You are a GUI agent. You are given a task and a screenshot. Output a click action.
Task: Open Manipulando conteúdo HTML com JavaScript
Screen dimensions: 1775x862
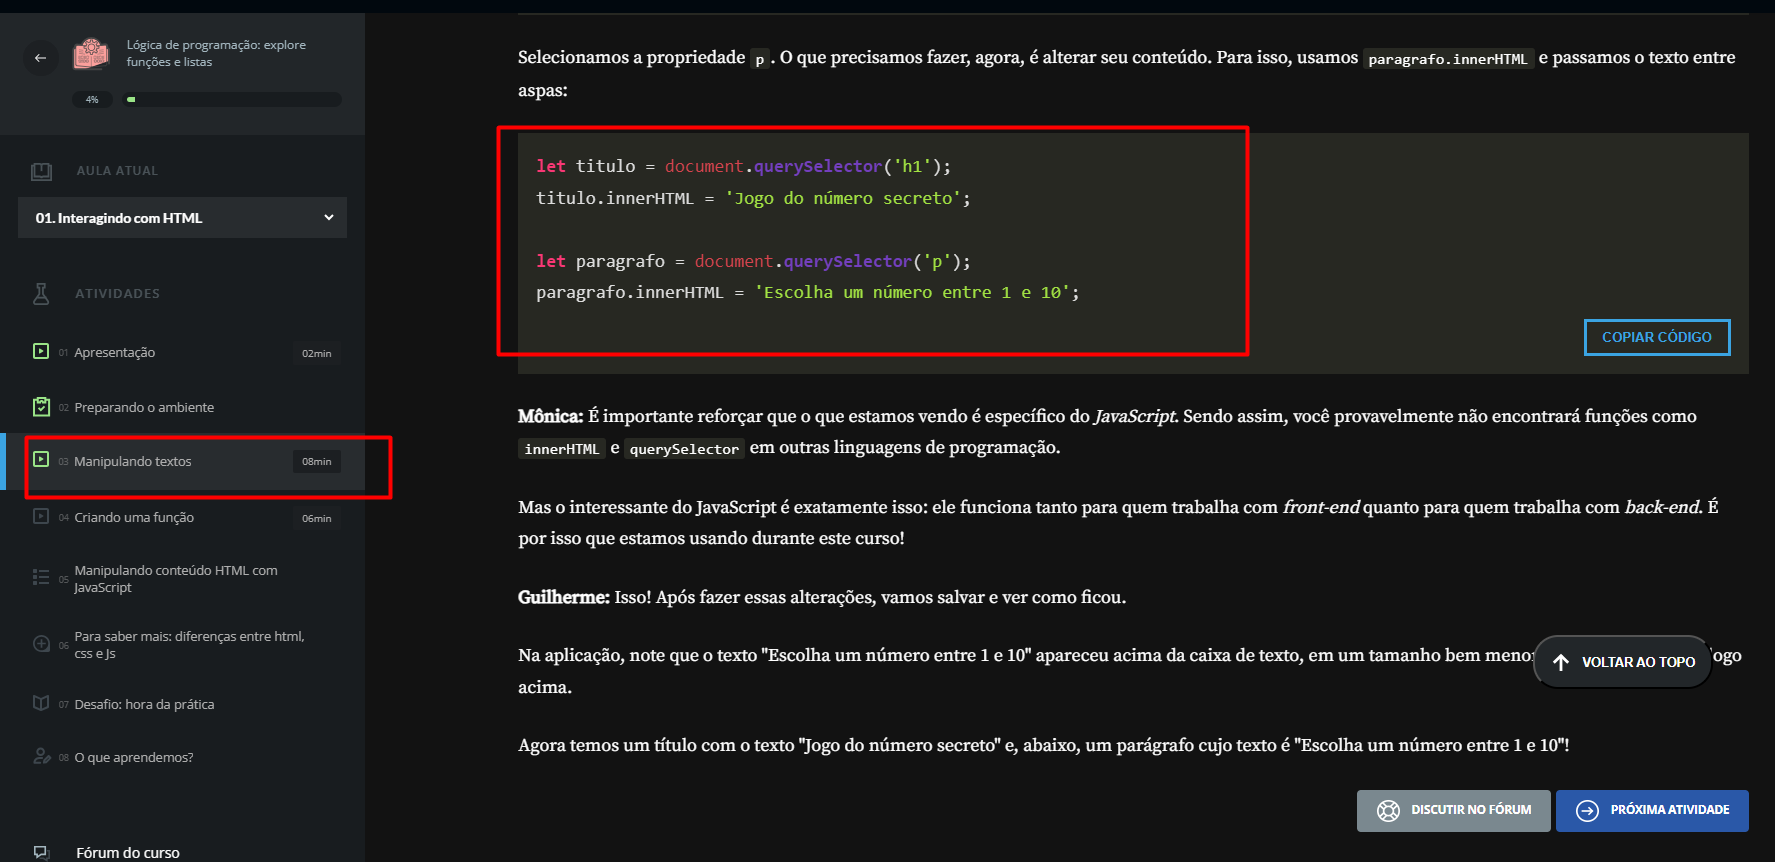(x=176, y=578)
